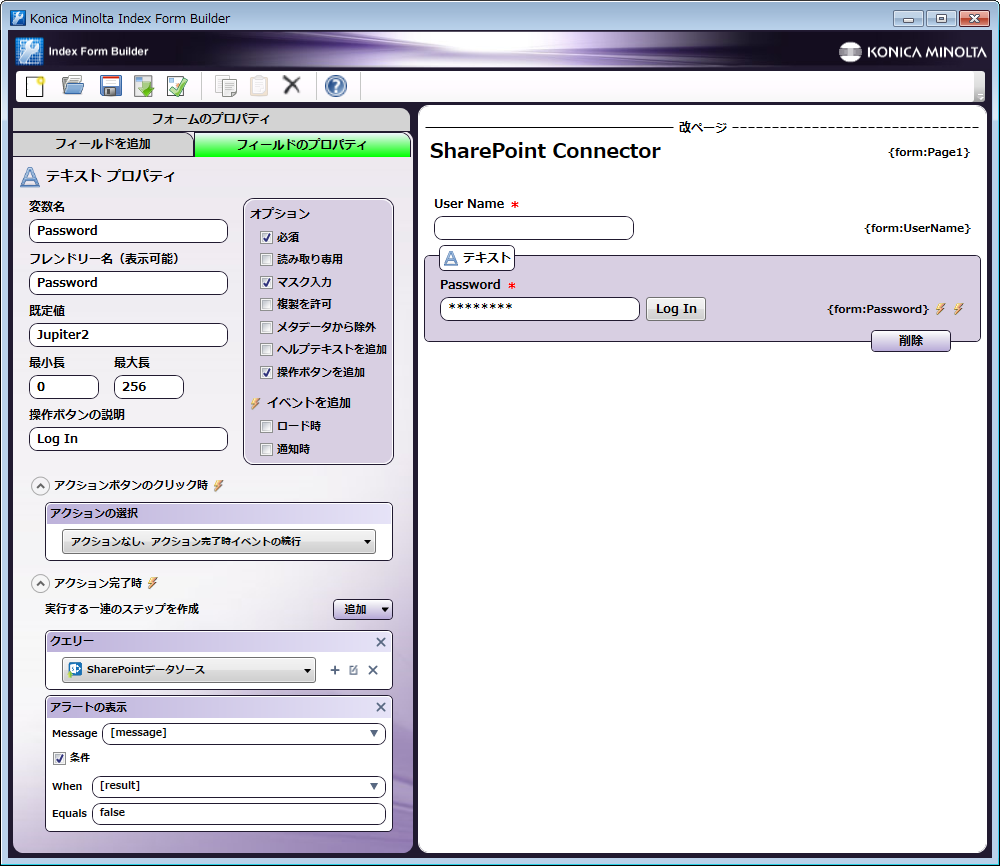
Task: Click lightning icon beside アクションボタンのクリック時
Action: 219,485
